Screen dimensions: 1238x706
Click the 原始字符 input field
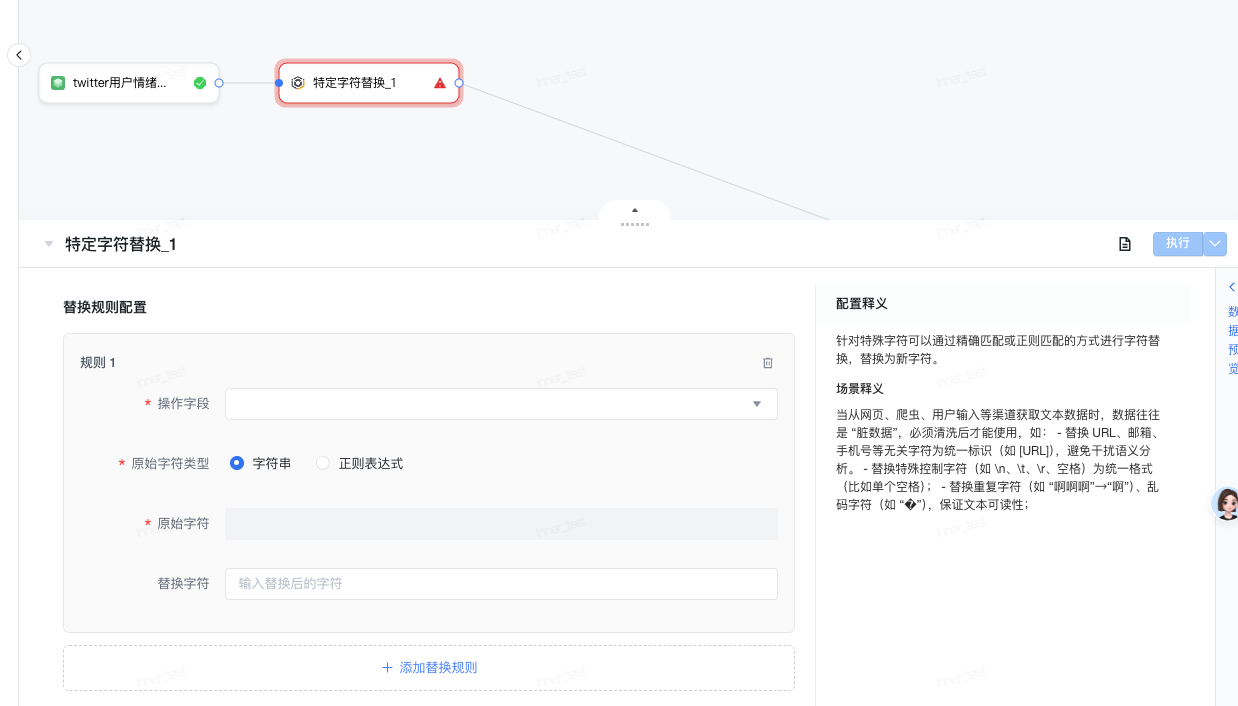[x=501, y=524]
